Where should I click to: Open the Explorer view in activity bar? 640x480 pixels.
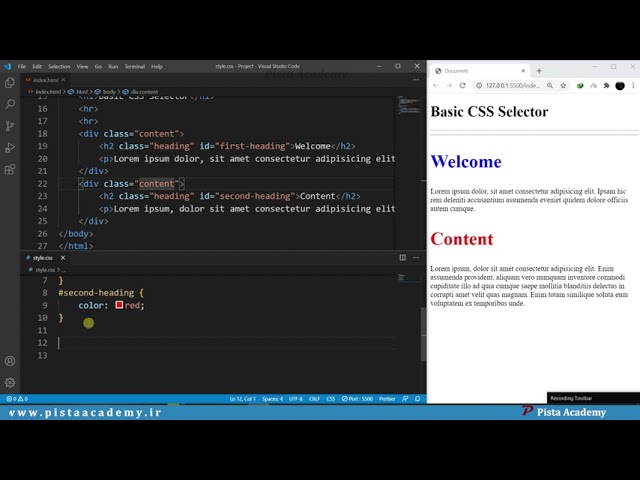click(x=10, y=83)
